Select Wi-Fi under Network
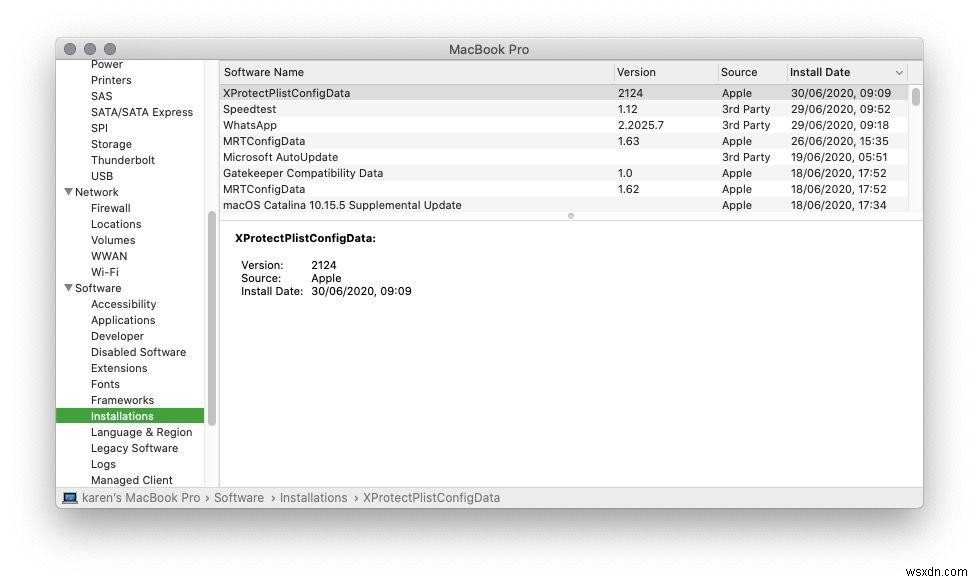Viewport: 979px width, 582px height. point(107,272)
